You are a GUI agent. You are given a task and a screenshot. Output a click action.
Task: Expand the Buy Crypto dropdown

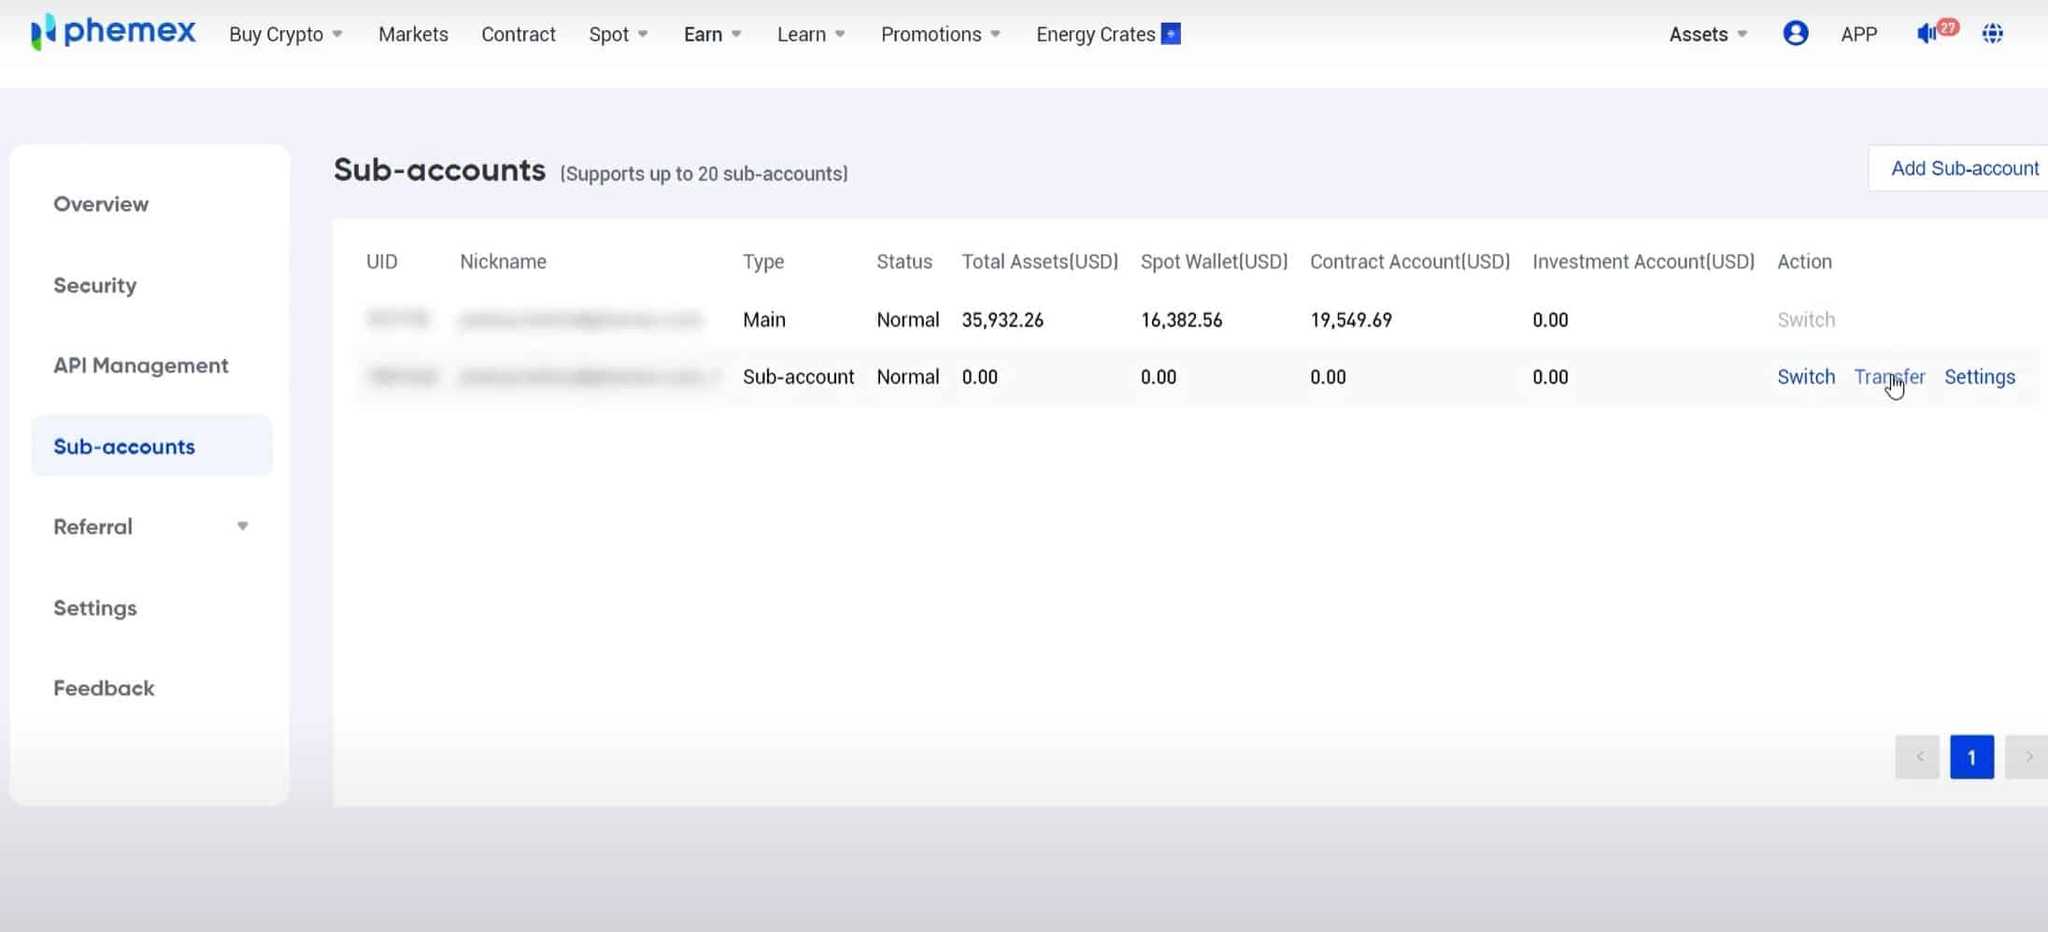coord(285,34)
